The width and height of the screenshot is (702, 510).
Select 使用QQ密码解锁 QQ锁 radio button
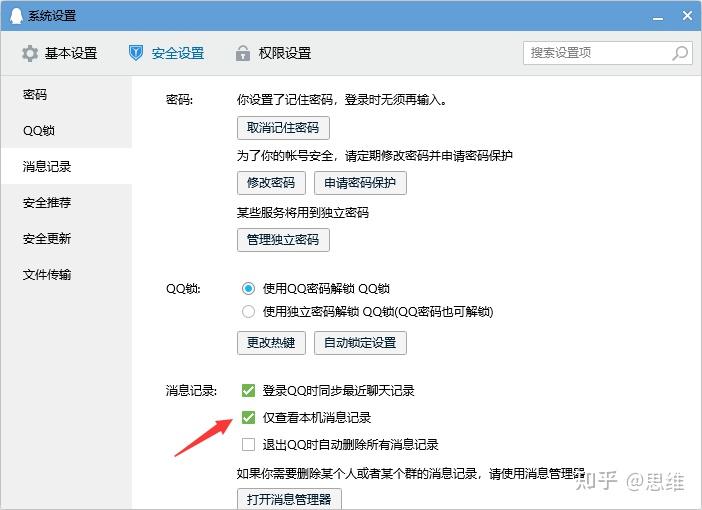coord(248,288)
